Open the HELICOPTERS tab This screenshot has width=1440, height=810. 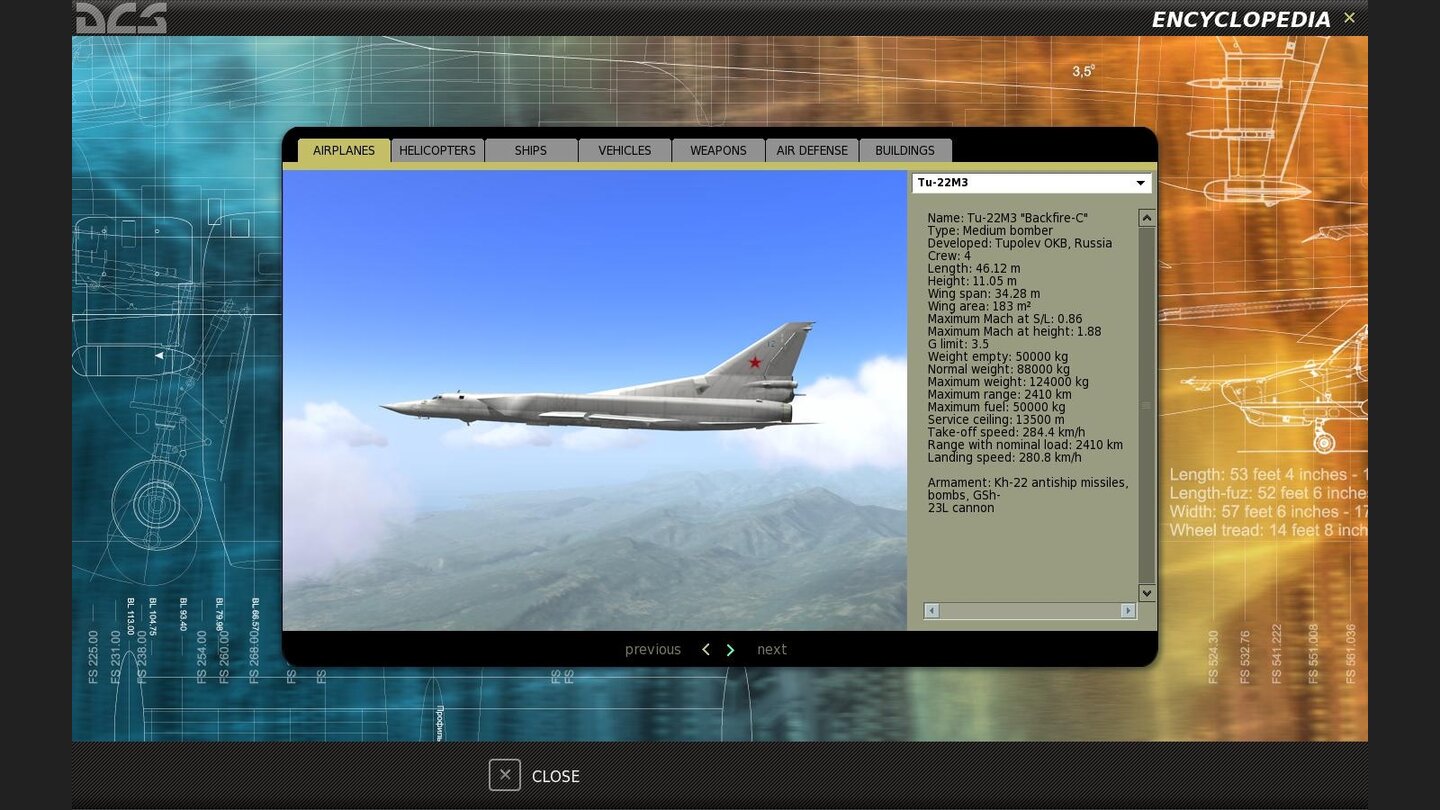[x=437, y=150]
